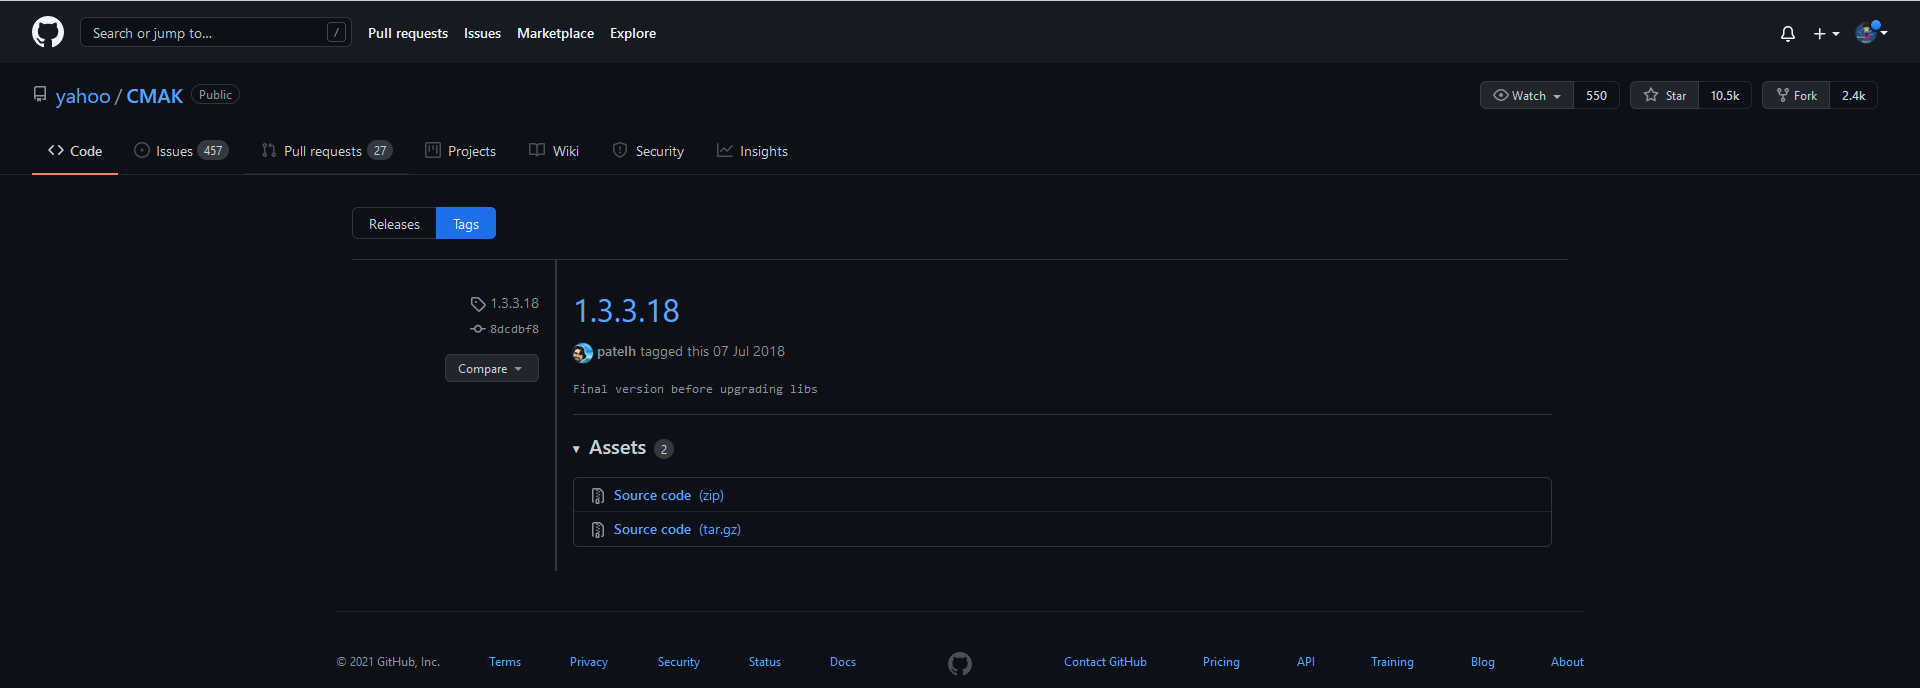Open the plus create-new menu
This screenshot has width=1920, height=688.
(x=1826, y=34)
